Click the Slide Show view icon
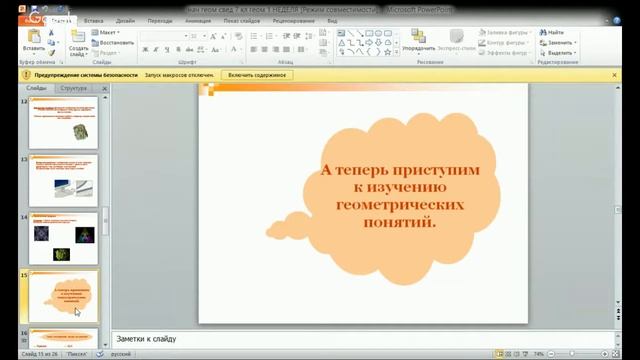The width and height of the screenshot is (640, 360). 525,354
